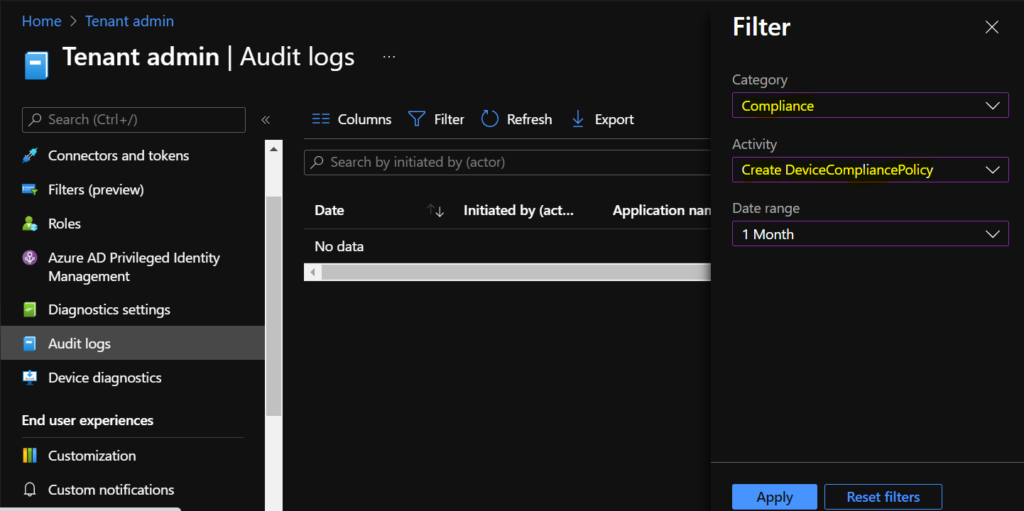
Task: Click the sidebar scroll up arrow
Action: click(274, 149)
